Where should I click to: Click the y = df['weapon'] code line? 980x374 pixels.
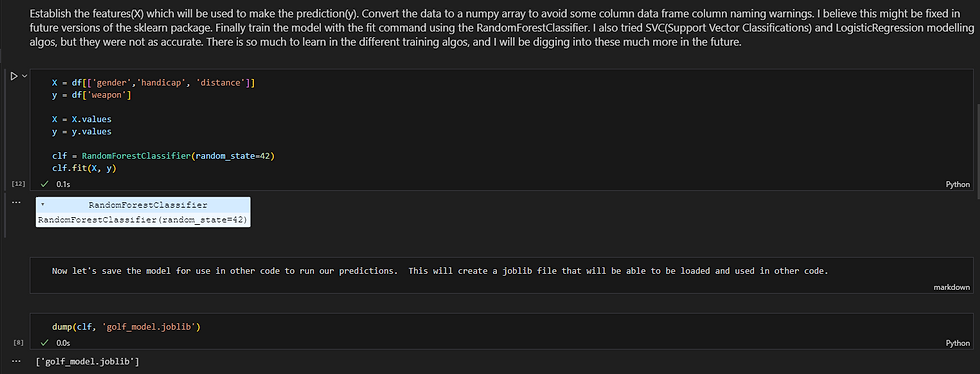[x=91, y=95]
